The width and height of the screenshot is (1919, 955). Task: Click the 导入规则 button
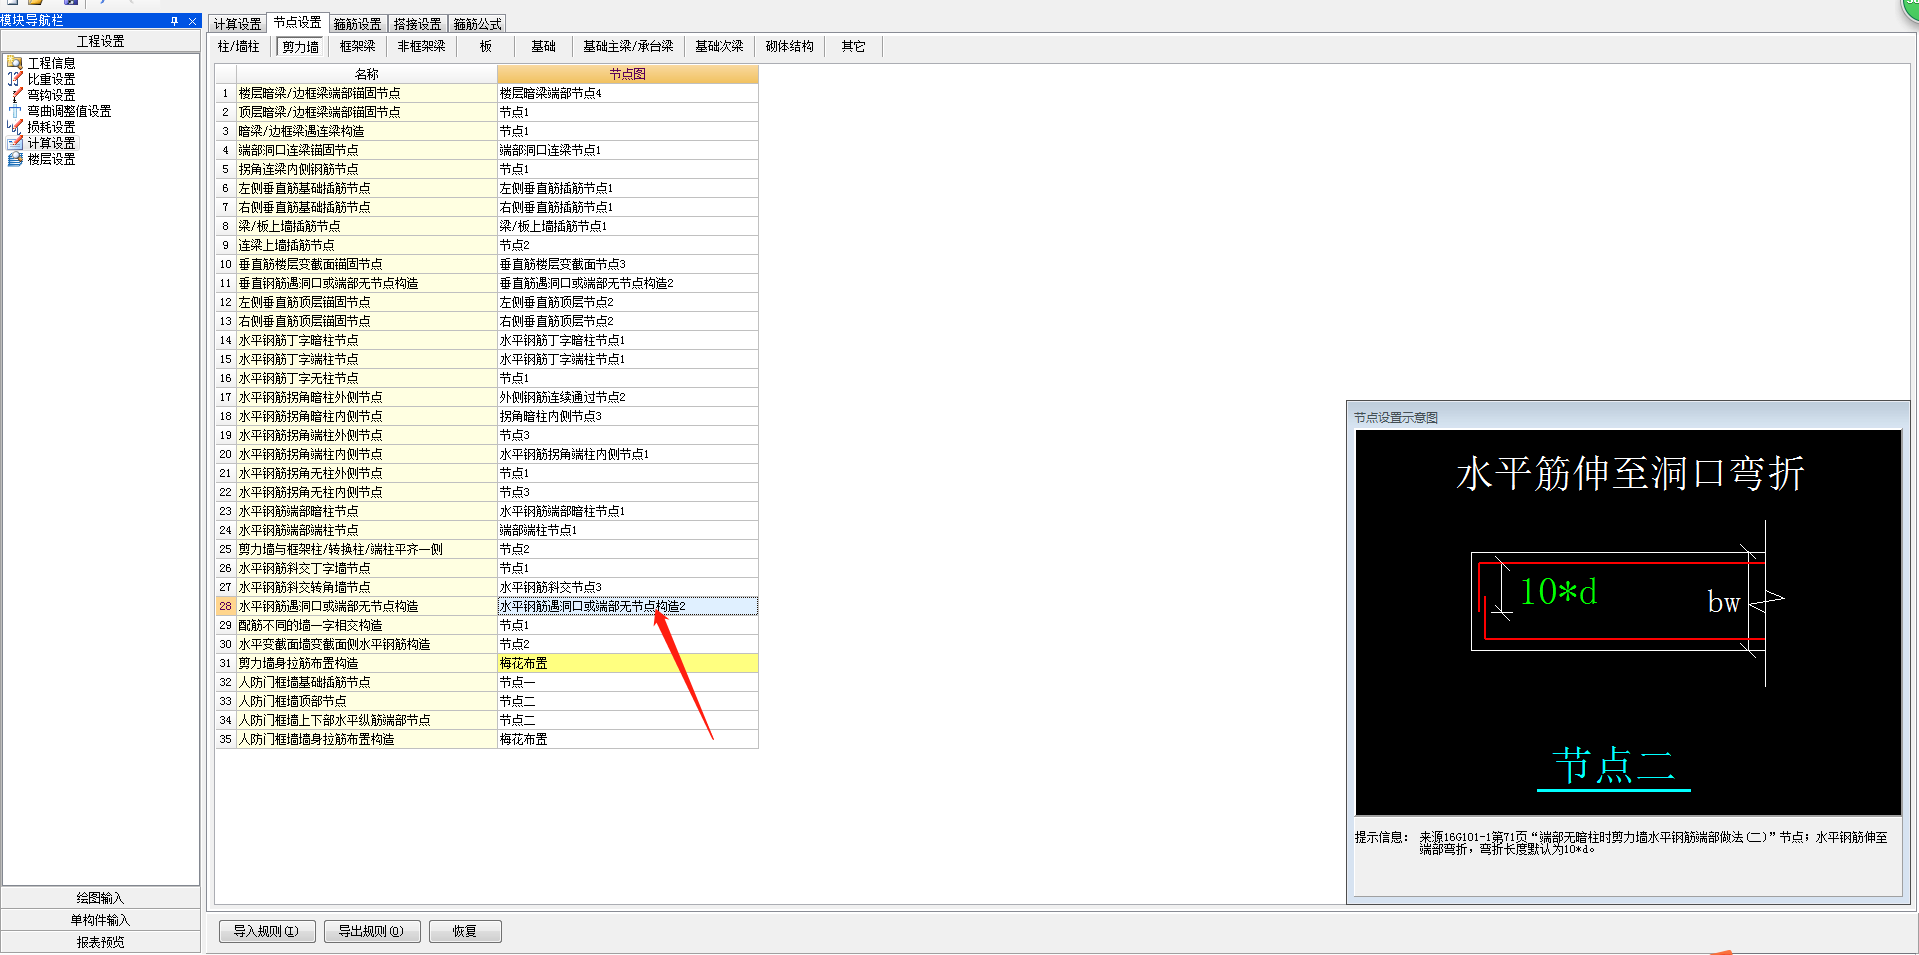point(266,931)
